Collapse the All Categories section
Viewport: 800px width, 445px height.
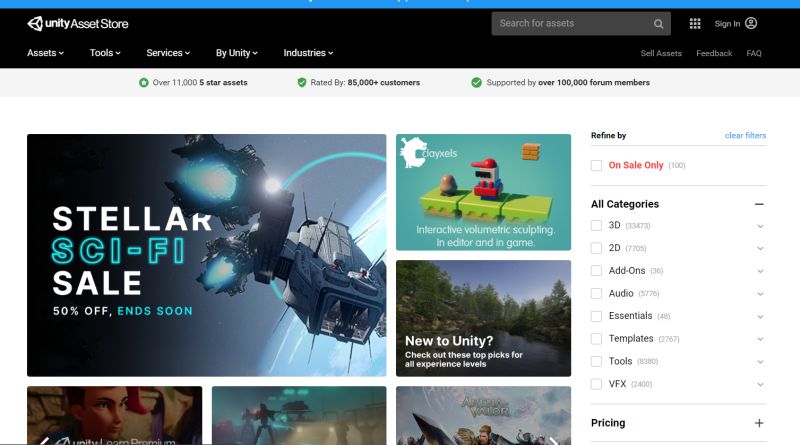point(759,204)
